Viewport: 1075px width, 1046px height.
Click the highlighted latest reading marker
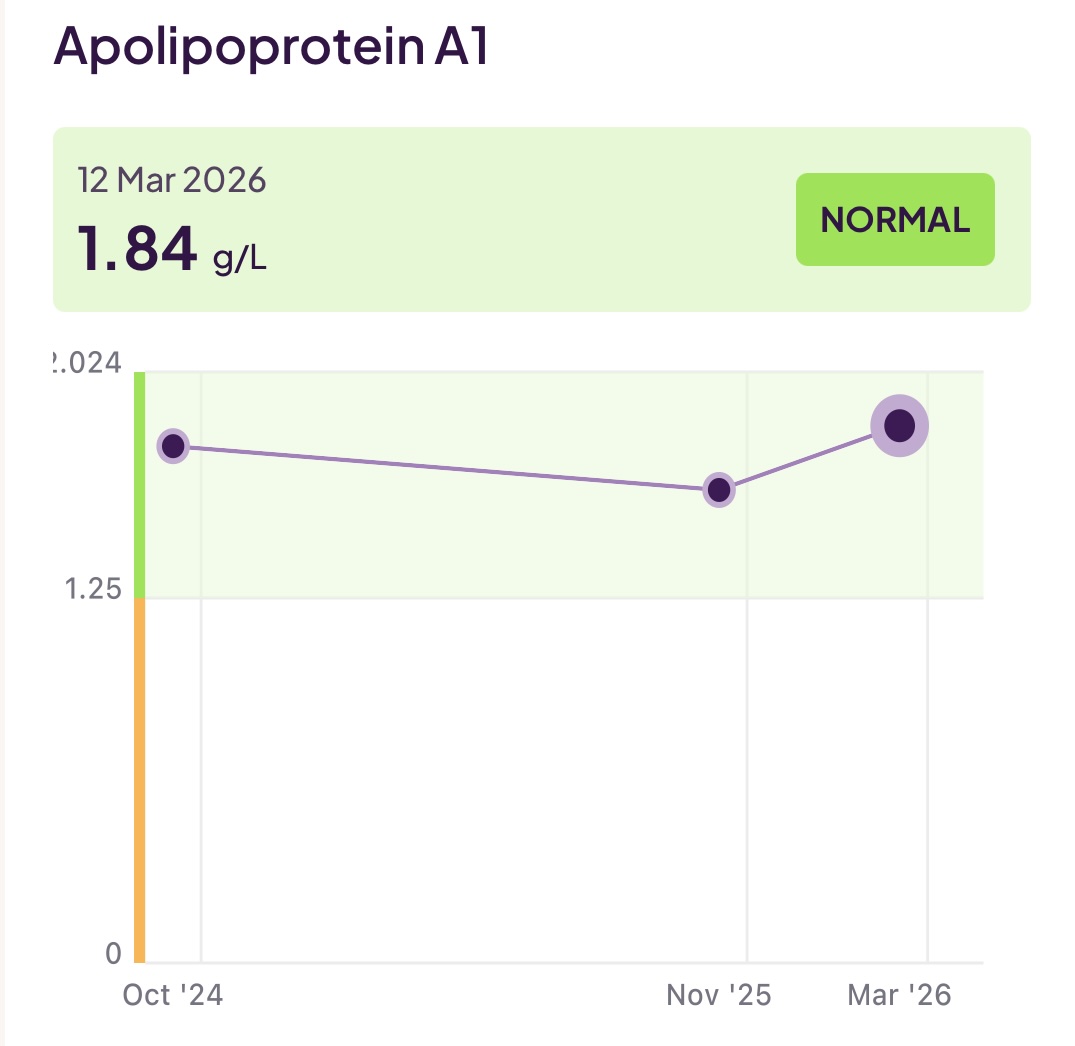[899, 426]
